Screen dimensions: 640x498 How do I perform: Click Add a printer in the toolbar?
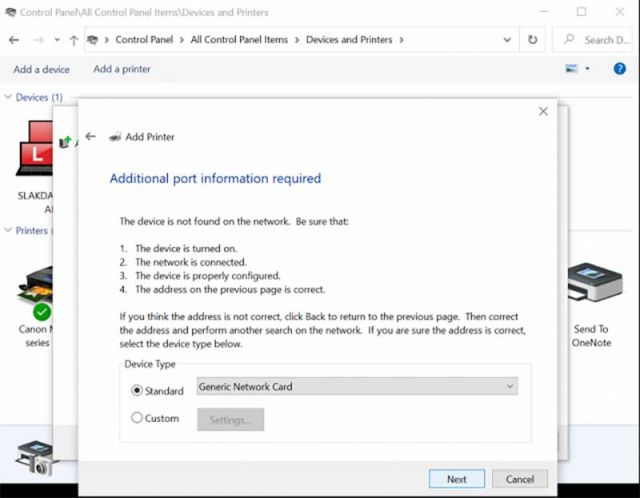click(122, 69)
